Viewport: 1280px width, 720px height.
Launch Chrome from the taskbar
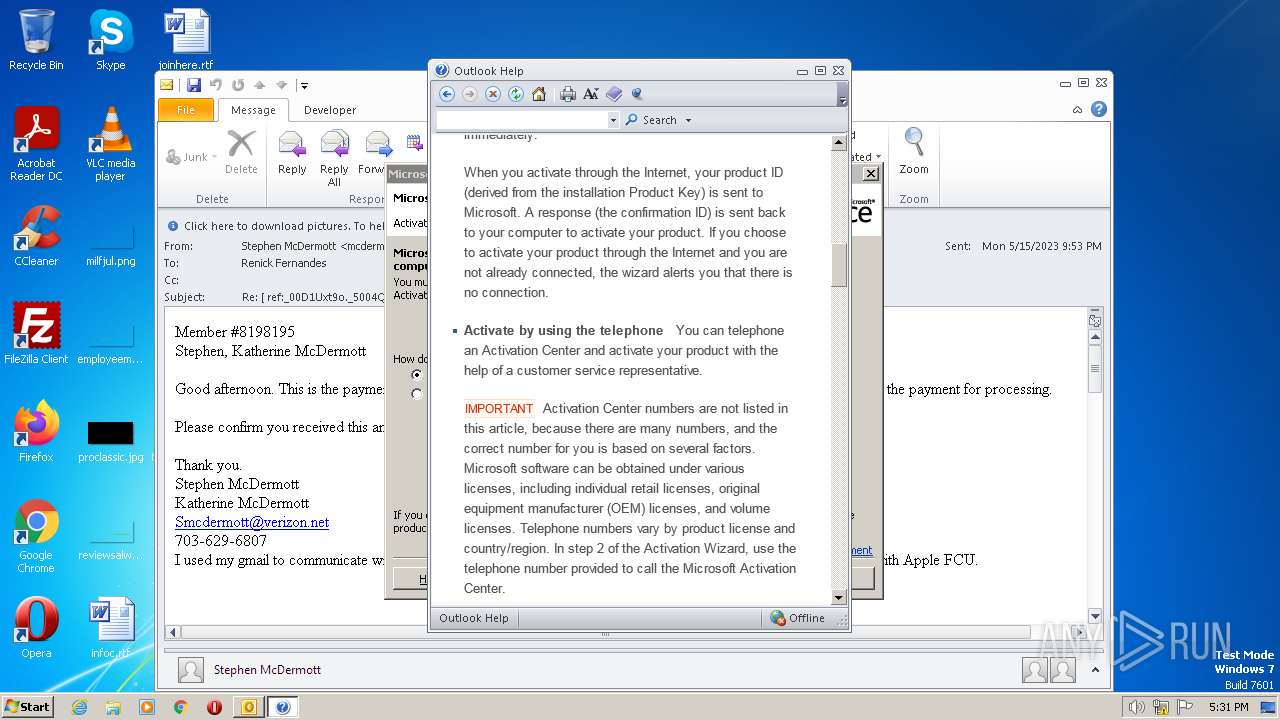(180, 707)
